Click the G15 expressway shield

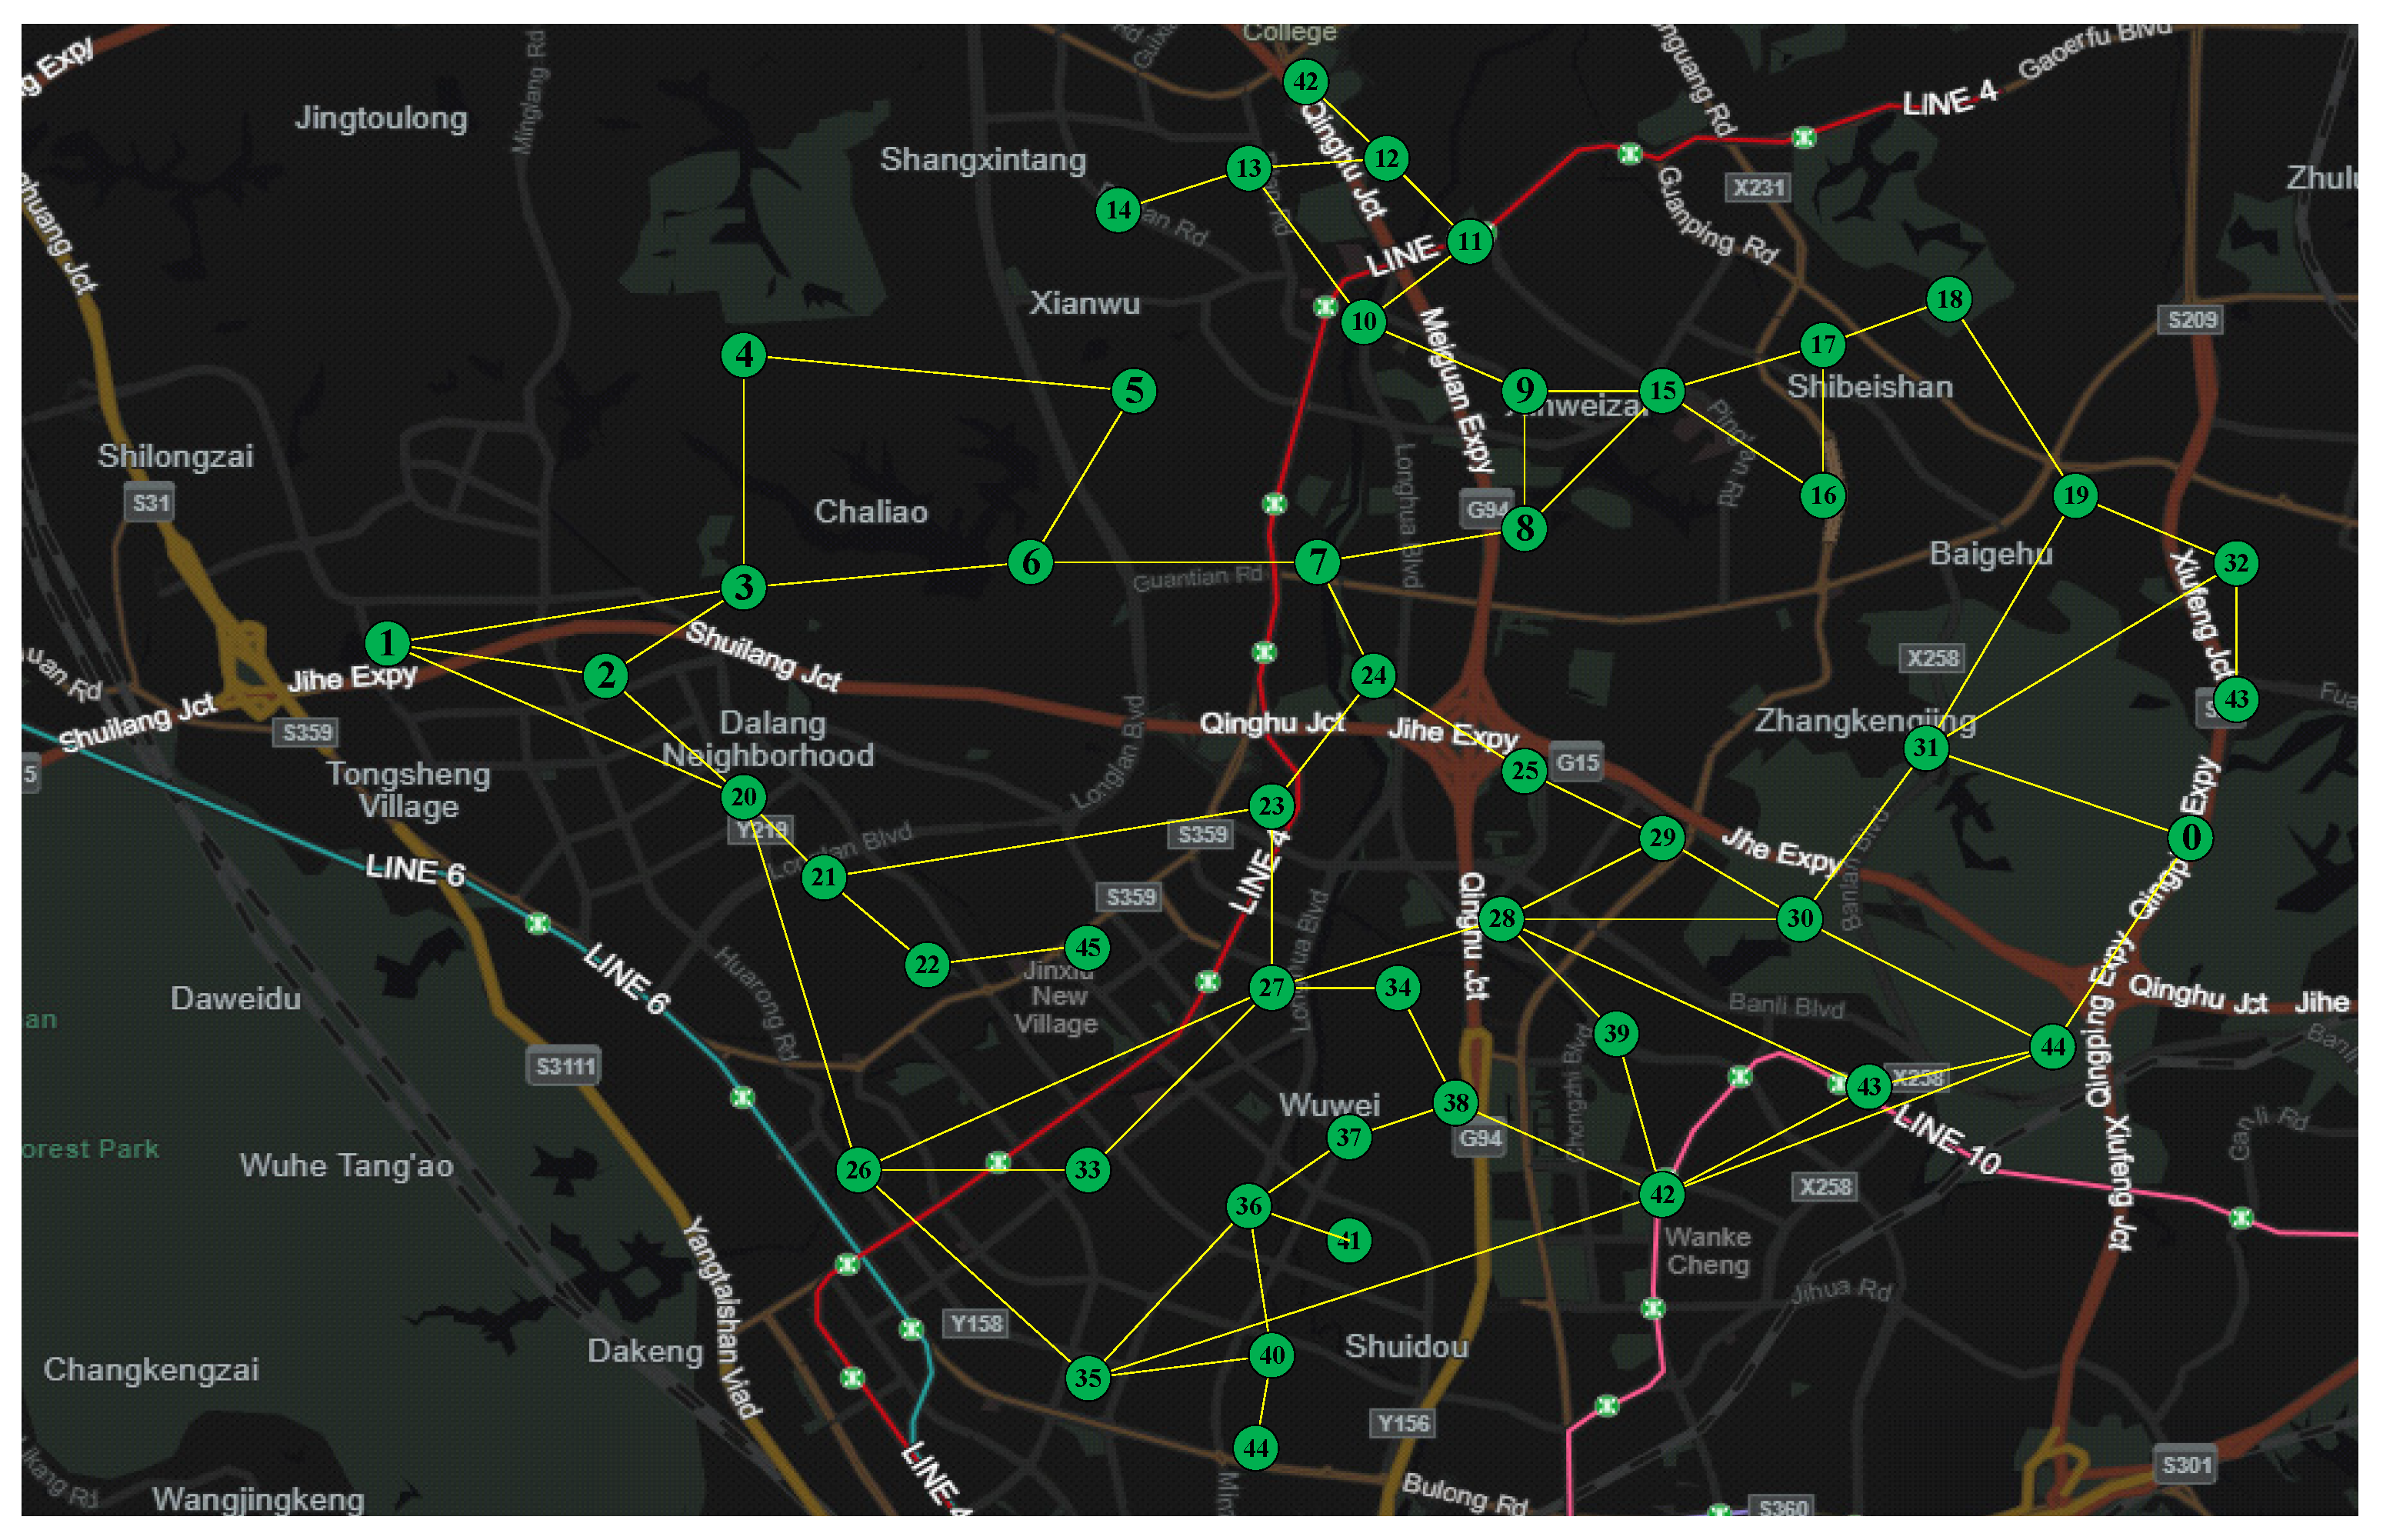pyautogui.click(x=1577, y=762)
